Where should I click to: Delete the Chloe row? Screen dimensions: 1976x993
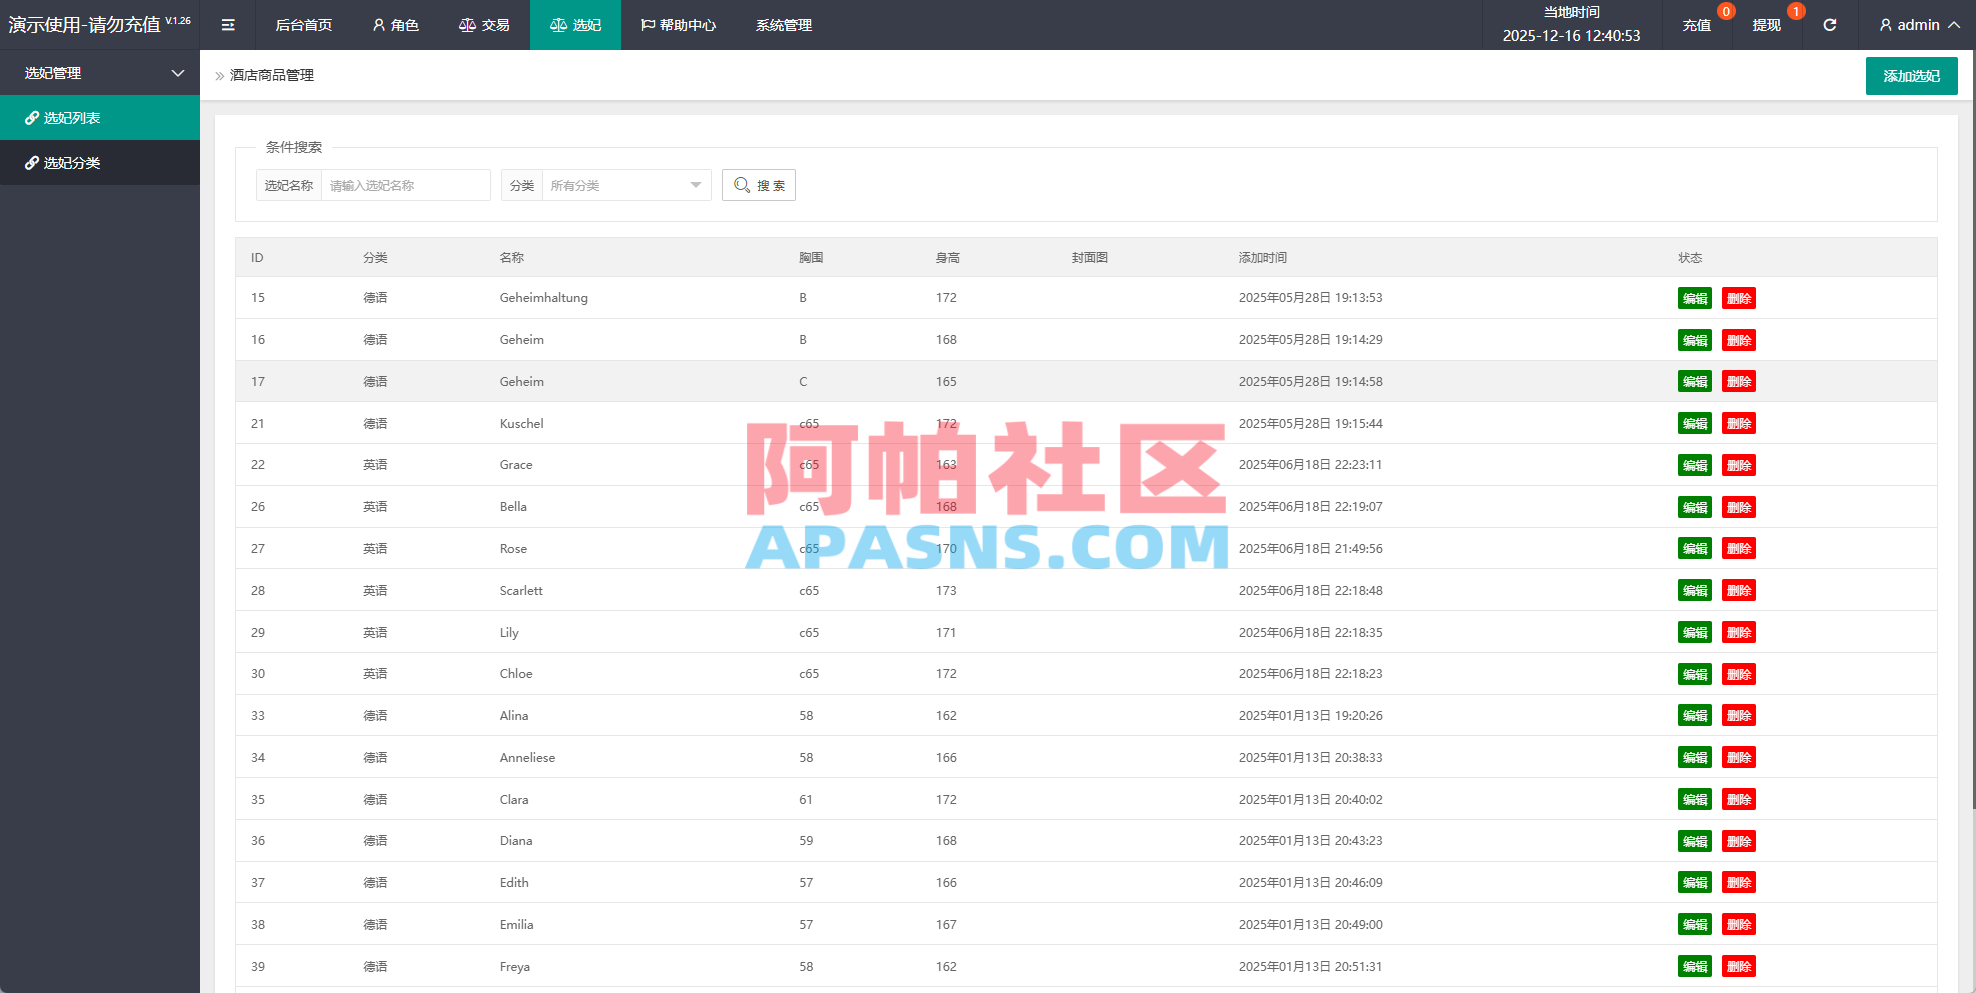1739,674
